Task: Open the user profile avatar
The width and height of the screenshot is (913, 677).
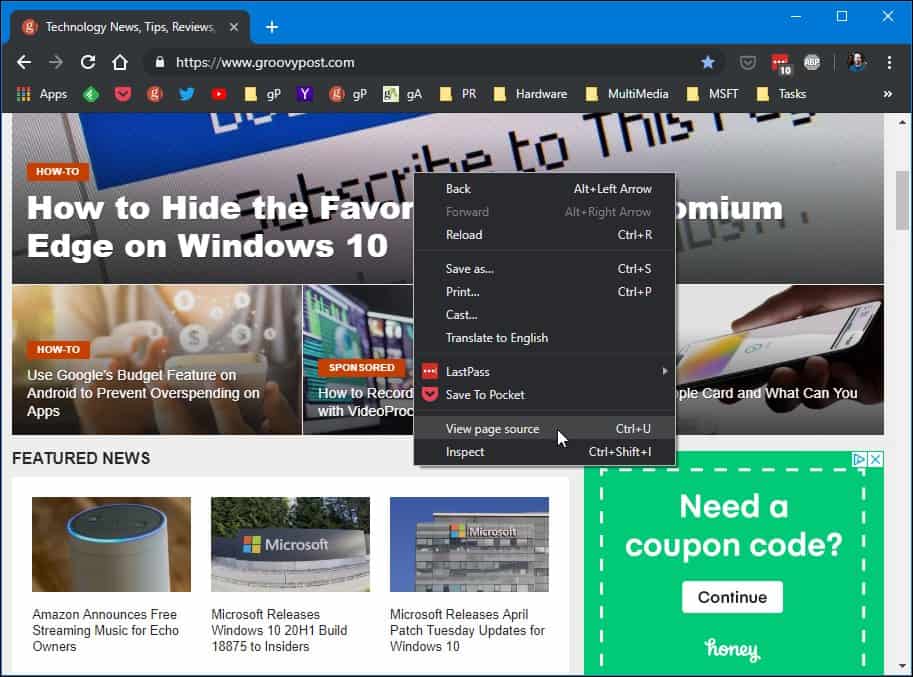Action: point(857,62)
